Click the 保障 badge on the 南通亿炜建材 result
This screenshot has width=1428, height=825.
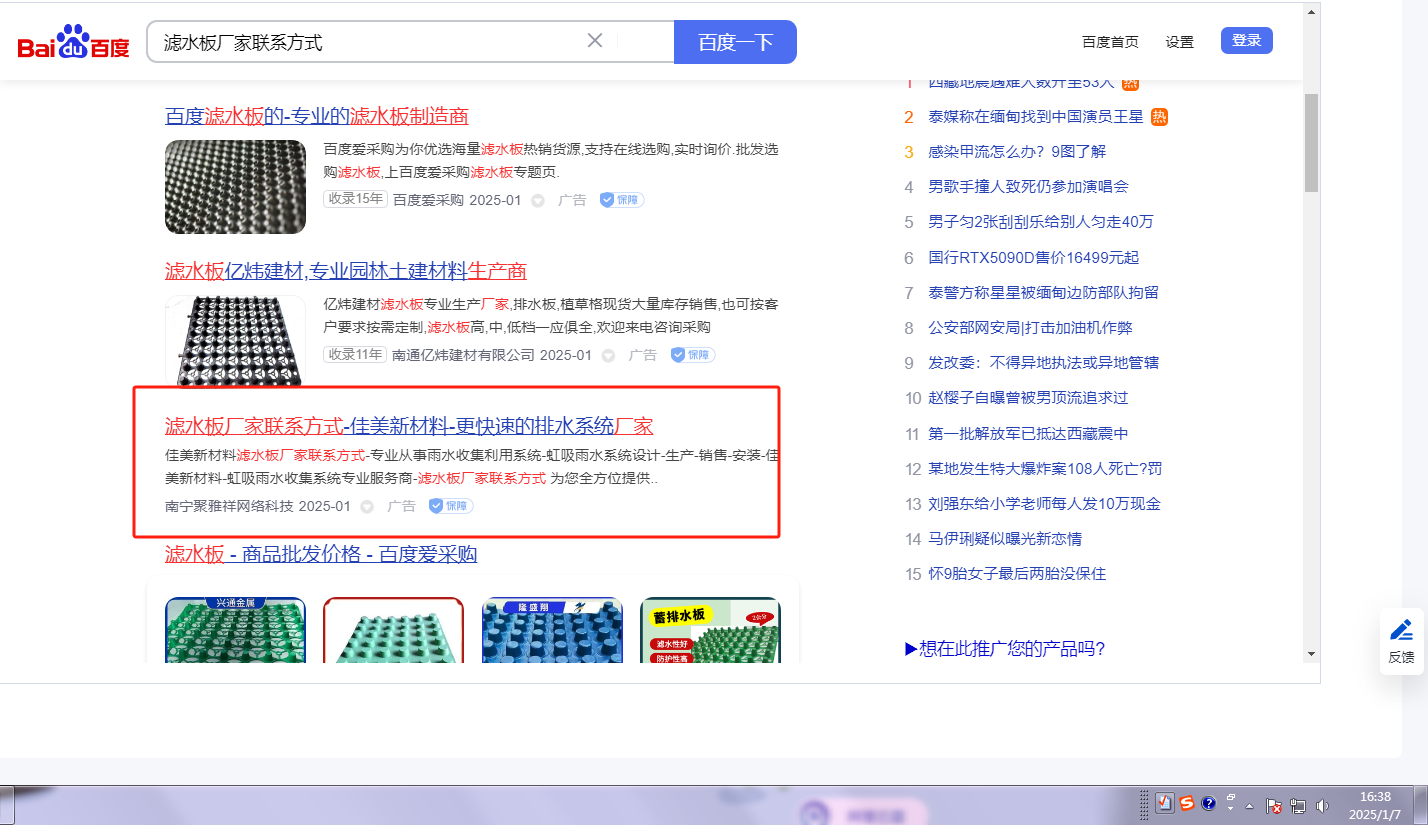(x=693, y=355)
